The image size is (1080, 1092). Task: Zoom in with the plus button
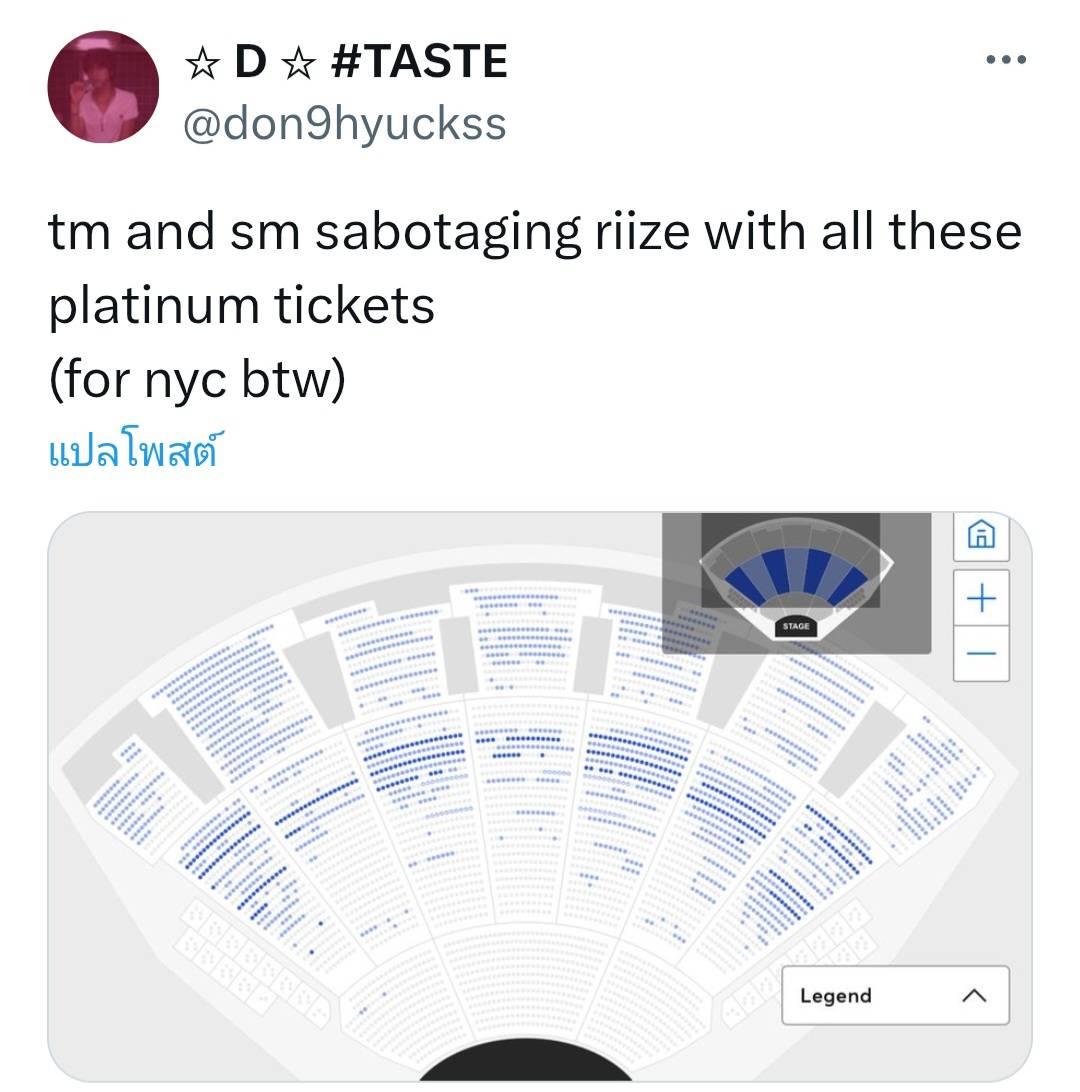click(981, 598)
